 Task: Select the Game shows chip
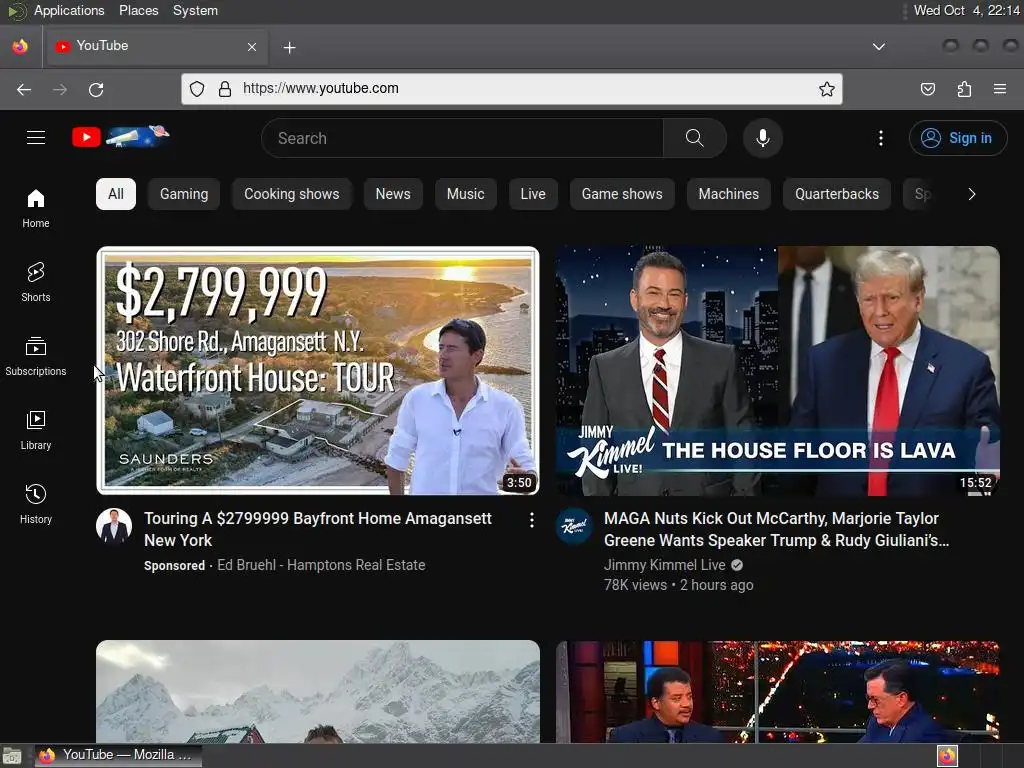tap(622, 194)
